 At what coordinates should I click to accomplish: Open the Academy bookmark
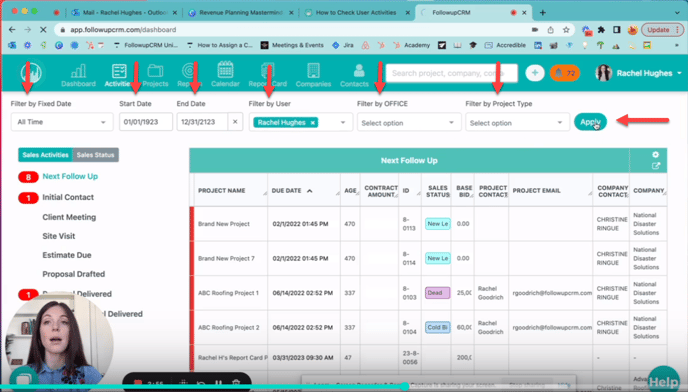click(412, 45)
